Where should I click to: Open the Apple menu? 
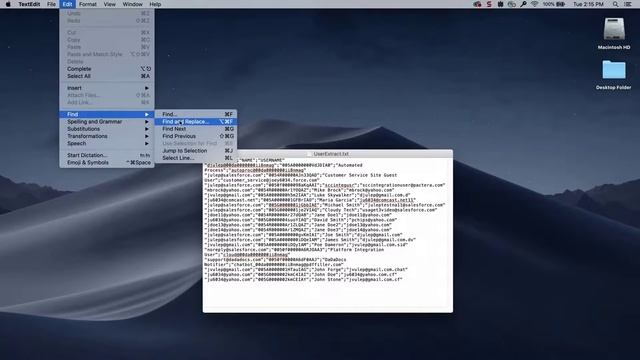click(8, 4)
